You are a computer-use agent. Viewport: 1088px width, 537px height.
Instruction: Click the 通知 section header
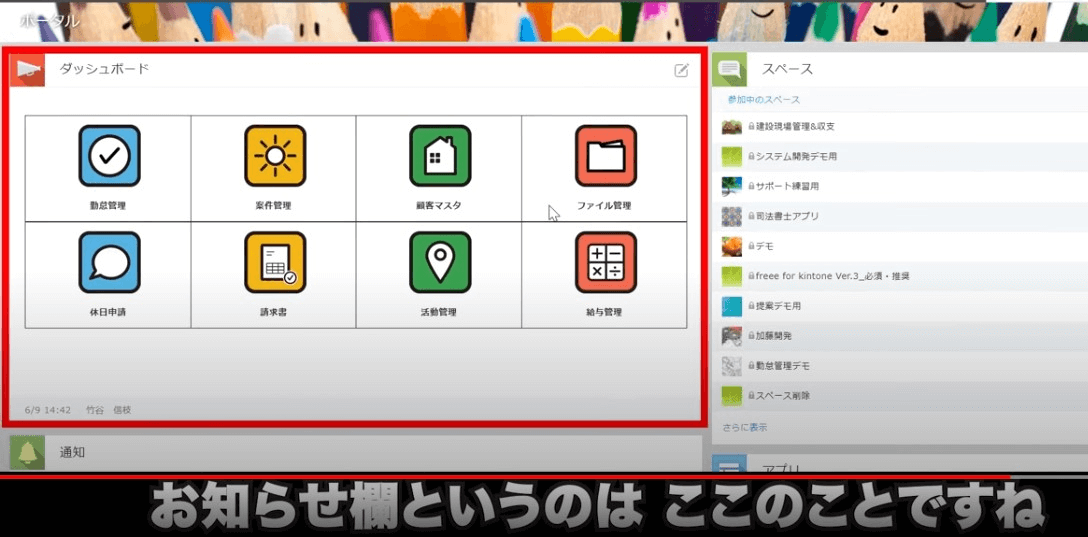[72, 452]
